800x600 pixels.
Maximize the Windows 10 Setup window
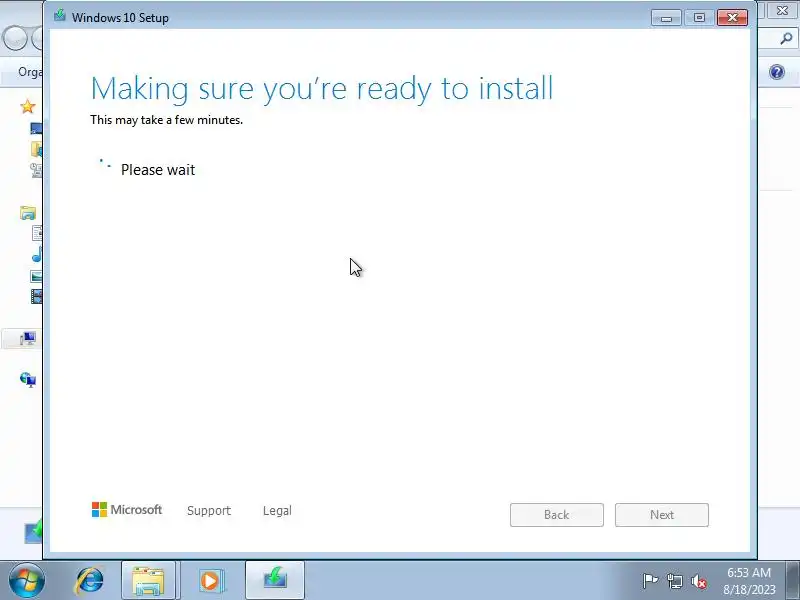tap(699, 18)
